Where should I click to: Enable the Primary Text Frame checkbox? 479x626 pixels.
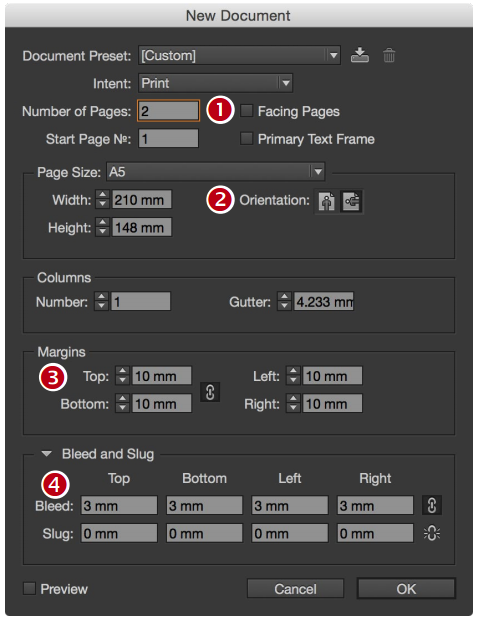click(246, 139)
